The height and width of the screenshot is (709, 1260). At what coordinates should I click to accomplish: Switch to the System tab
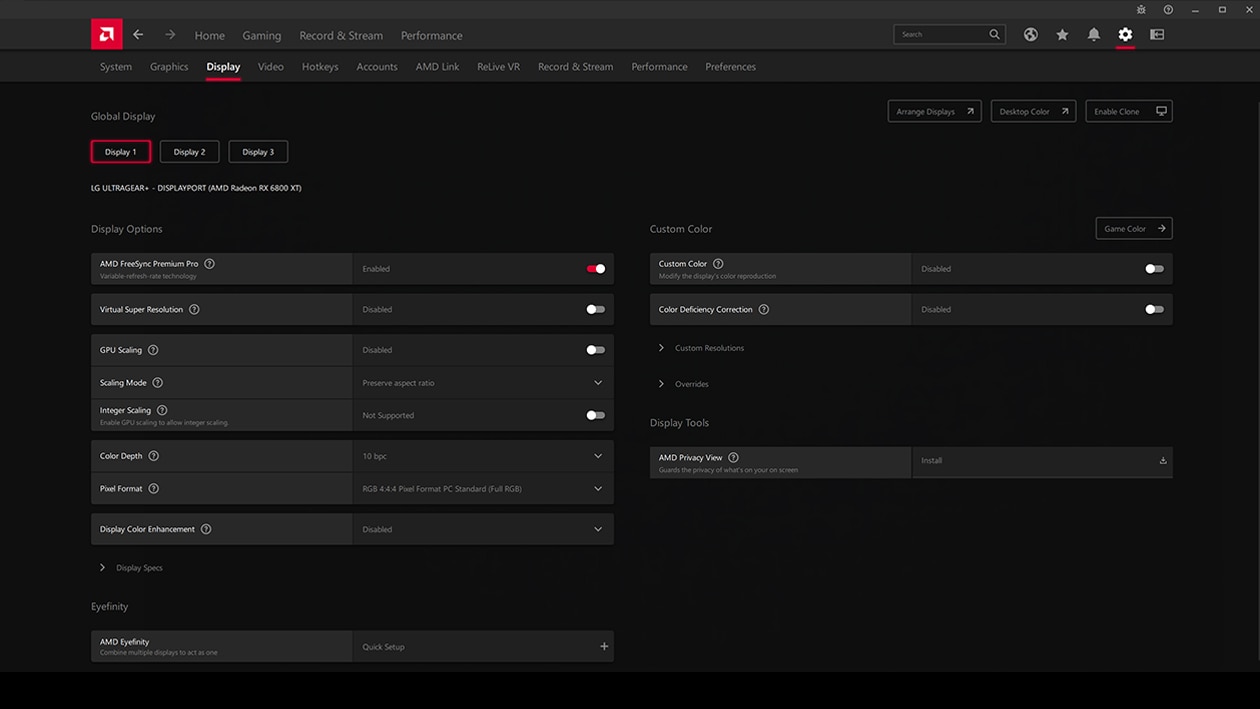click(x=116, y=67)
